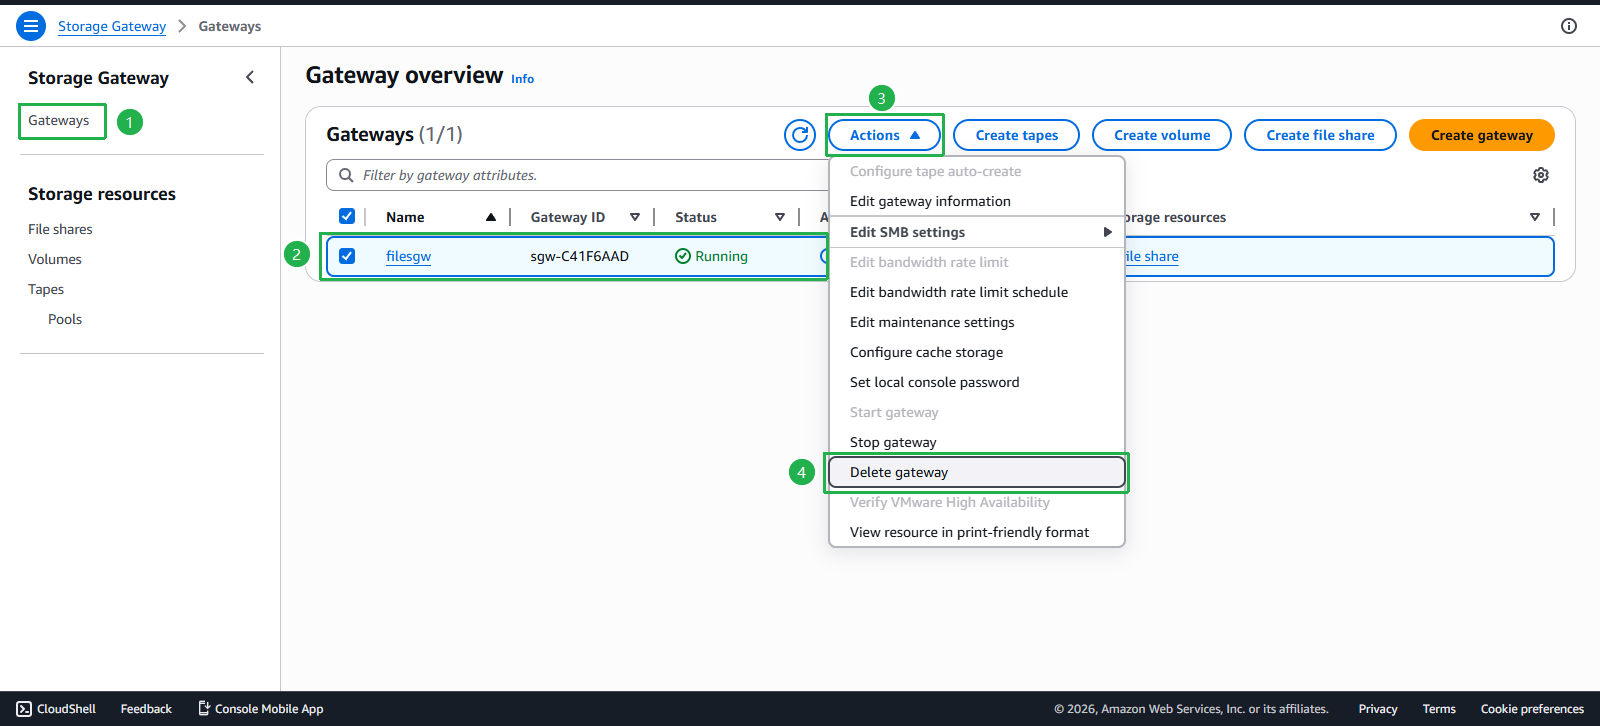Click the Running status cell
1600x726 pixels.
711,256
